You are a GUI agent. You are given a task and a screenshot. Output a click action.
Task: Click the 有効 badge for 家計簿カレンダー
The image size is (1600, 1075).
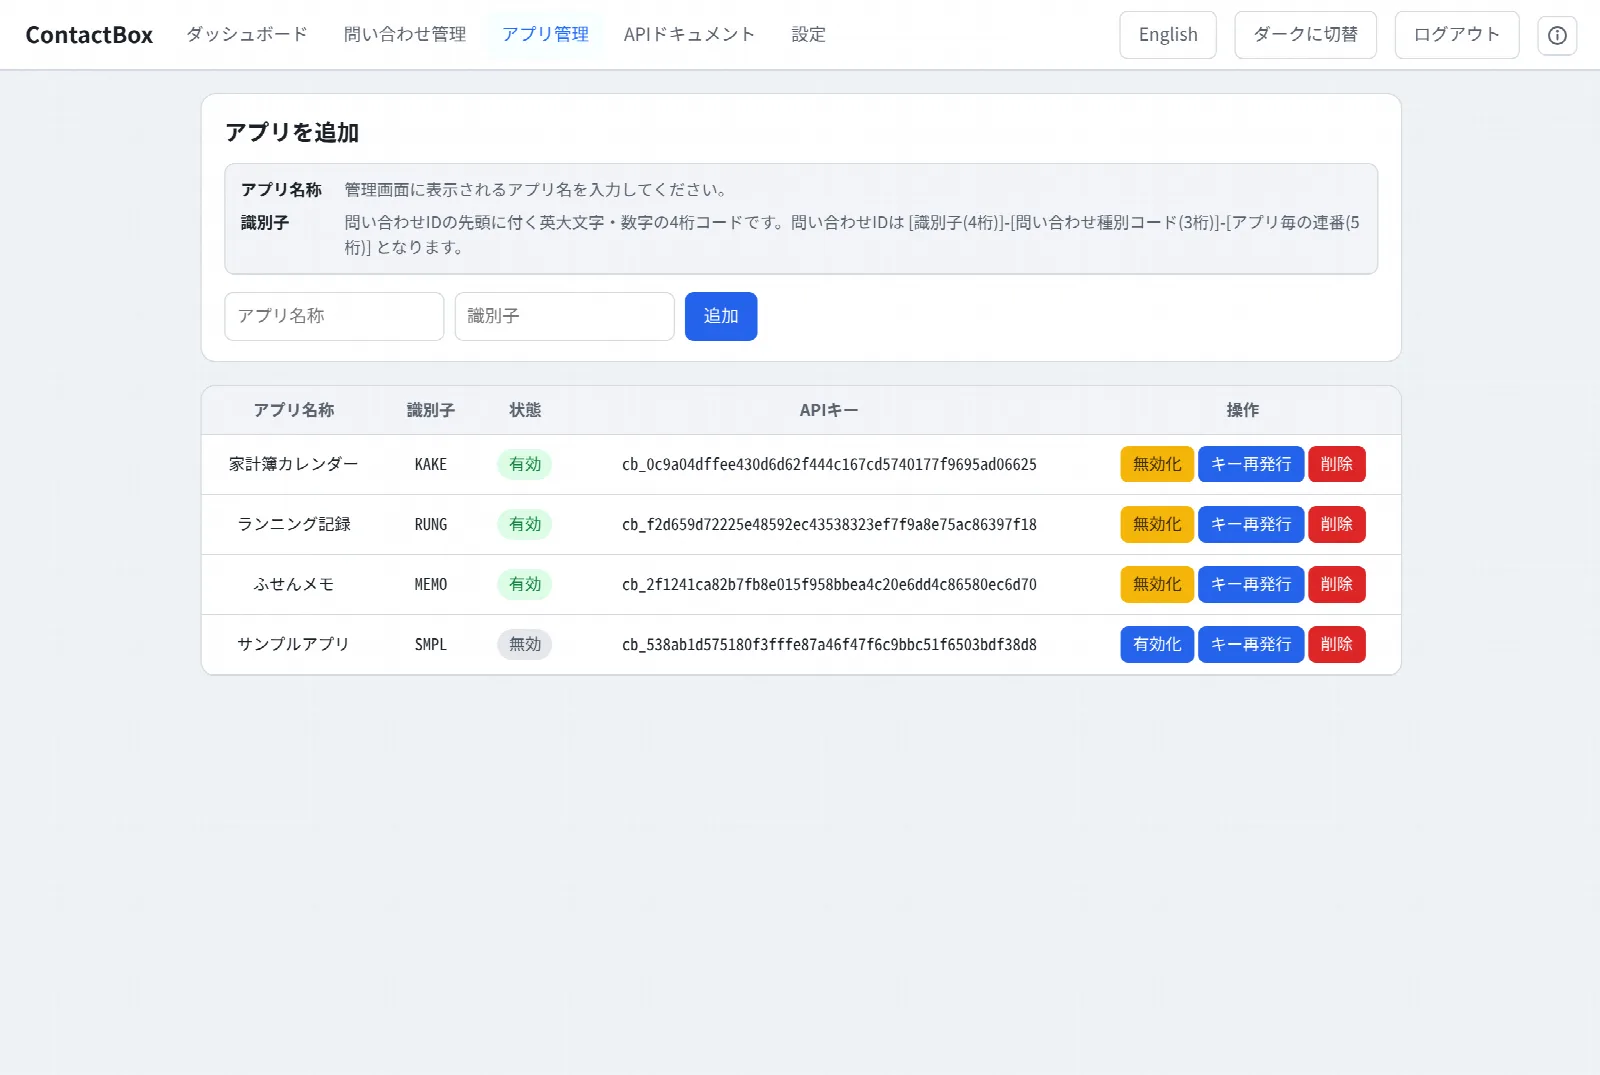(x=525, y=464)
